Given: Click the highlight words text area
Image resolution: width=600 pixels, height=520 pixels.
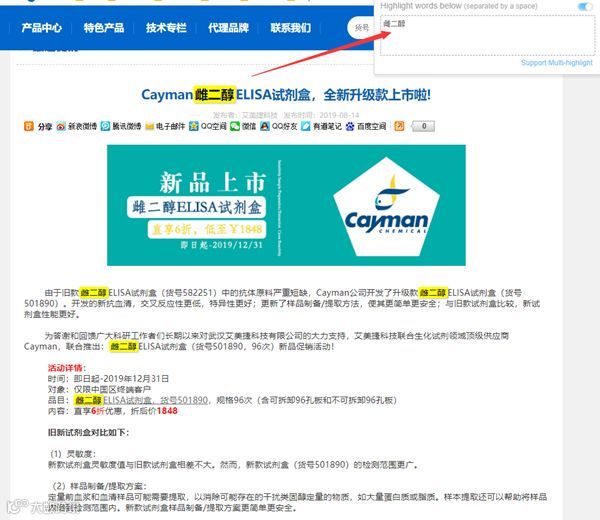Looking at the screenshot, I should 487,36.
